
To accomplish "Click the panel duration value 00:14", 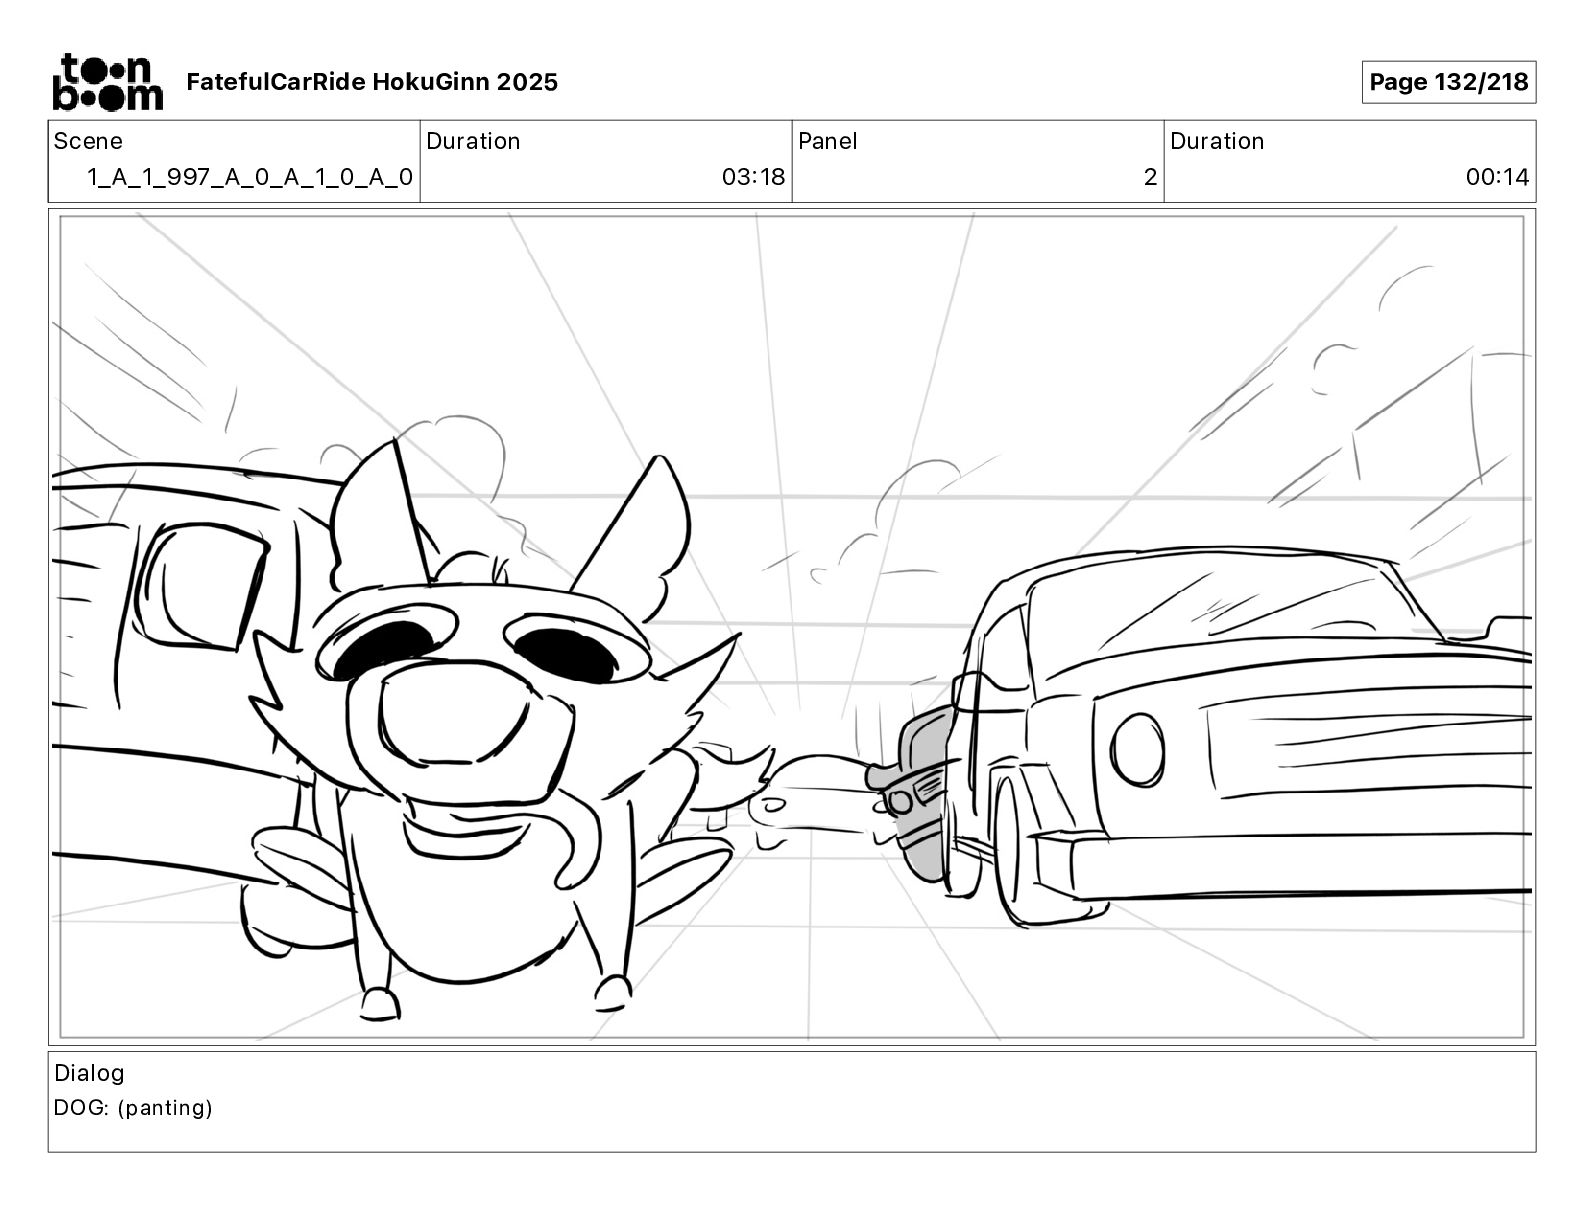I will click(1497, 177).
